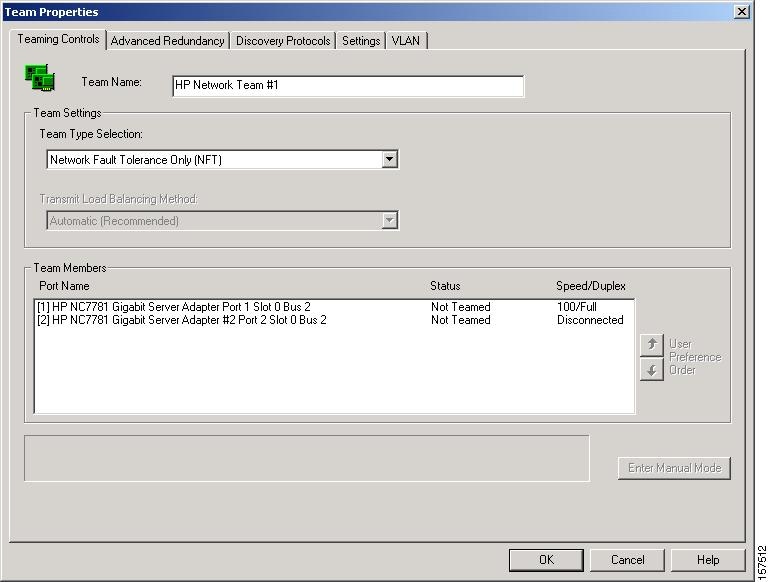Click Not Teamed status of adapter [1]
Viewport: 768px width, 582px height.
coord(460,307)
